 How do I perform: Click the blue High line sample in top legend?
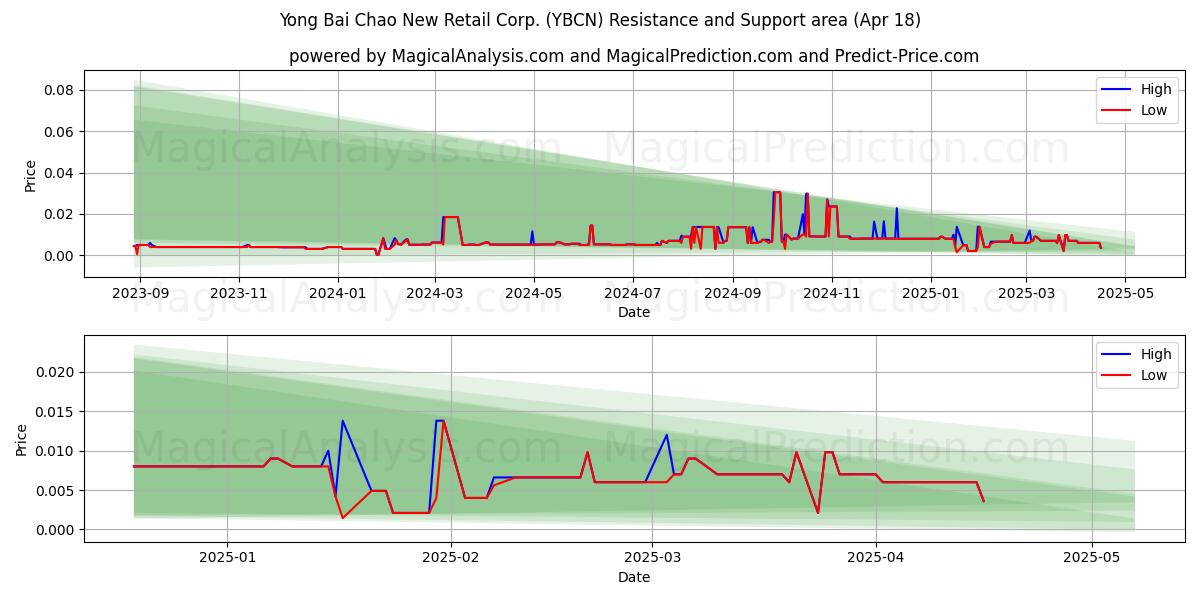pos(1117,90)
